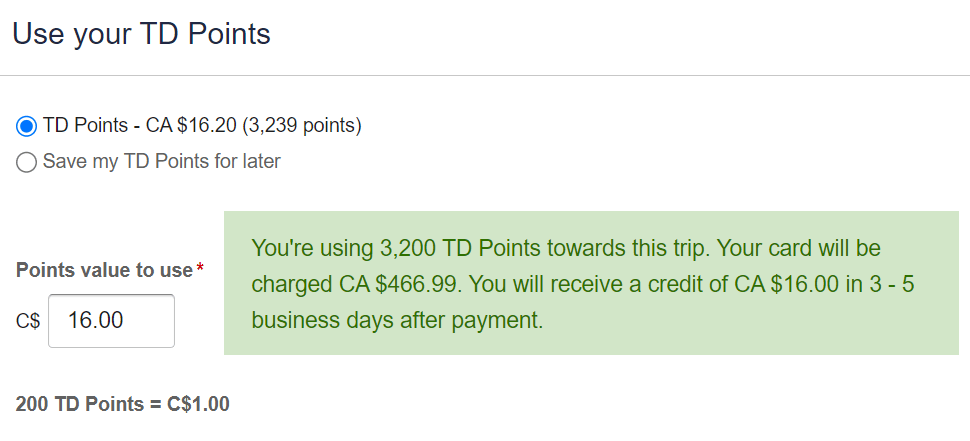Click the "CA $466.99" charge amount in message
The width and height of the screenshot is (970, 441).
pos(398,285)
